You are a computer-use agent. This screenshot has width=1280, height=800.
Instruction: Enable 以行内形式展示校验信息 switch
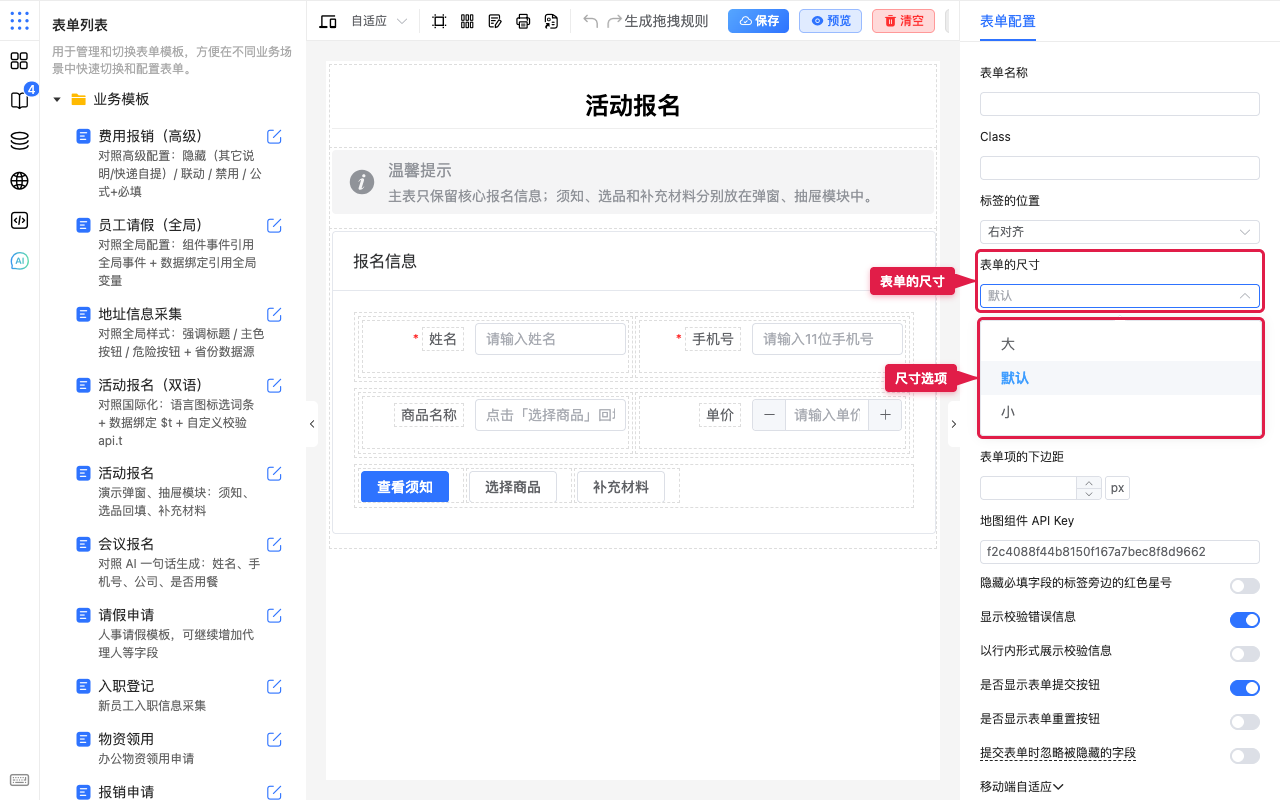point(1244,654)
